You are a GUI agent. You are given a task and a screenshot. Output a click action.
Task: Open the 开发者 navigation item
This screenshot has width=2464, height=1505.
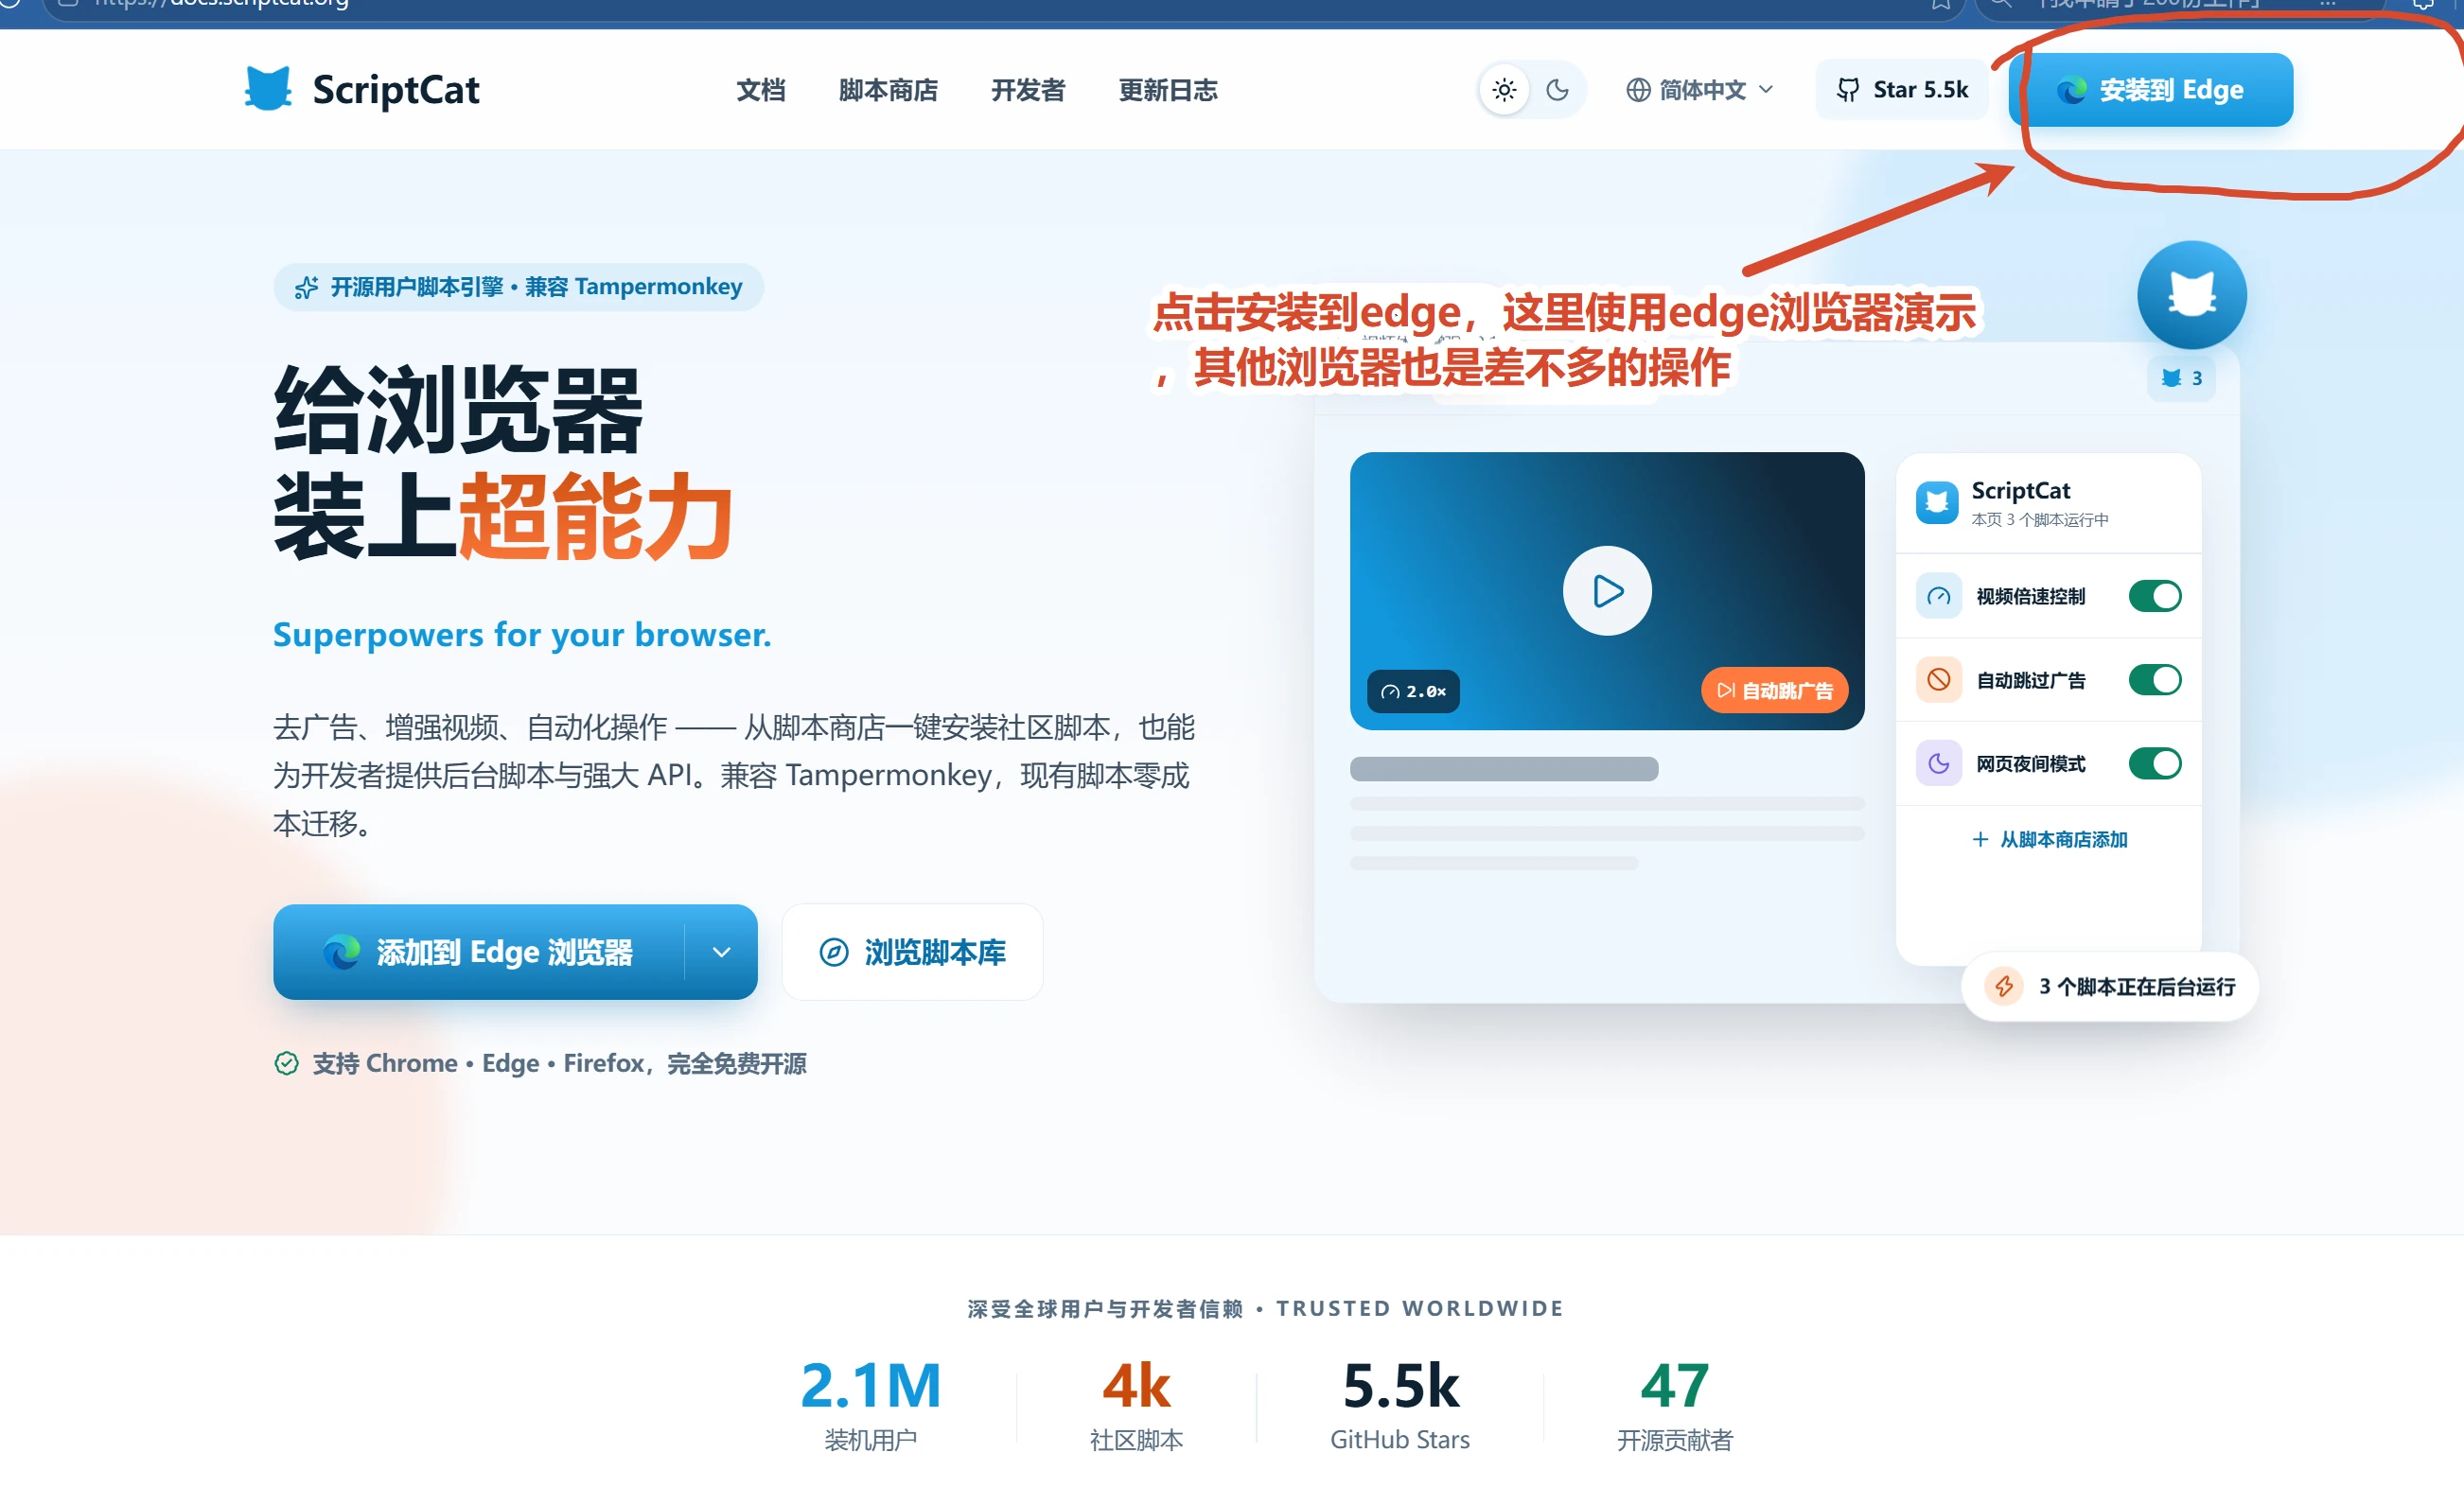point(1028,90)
